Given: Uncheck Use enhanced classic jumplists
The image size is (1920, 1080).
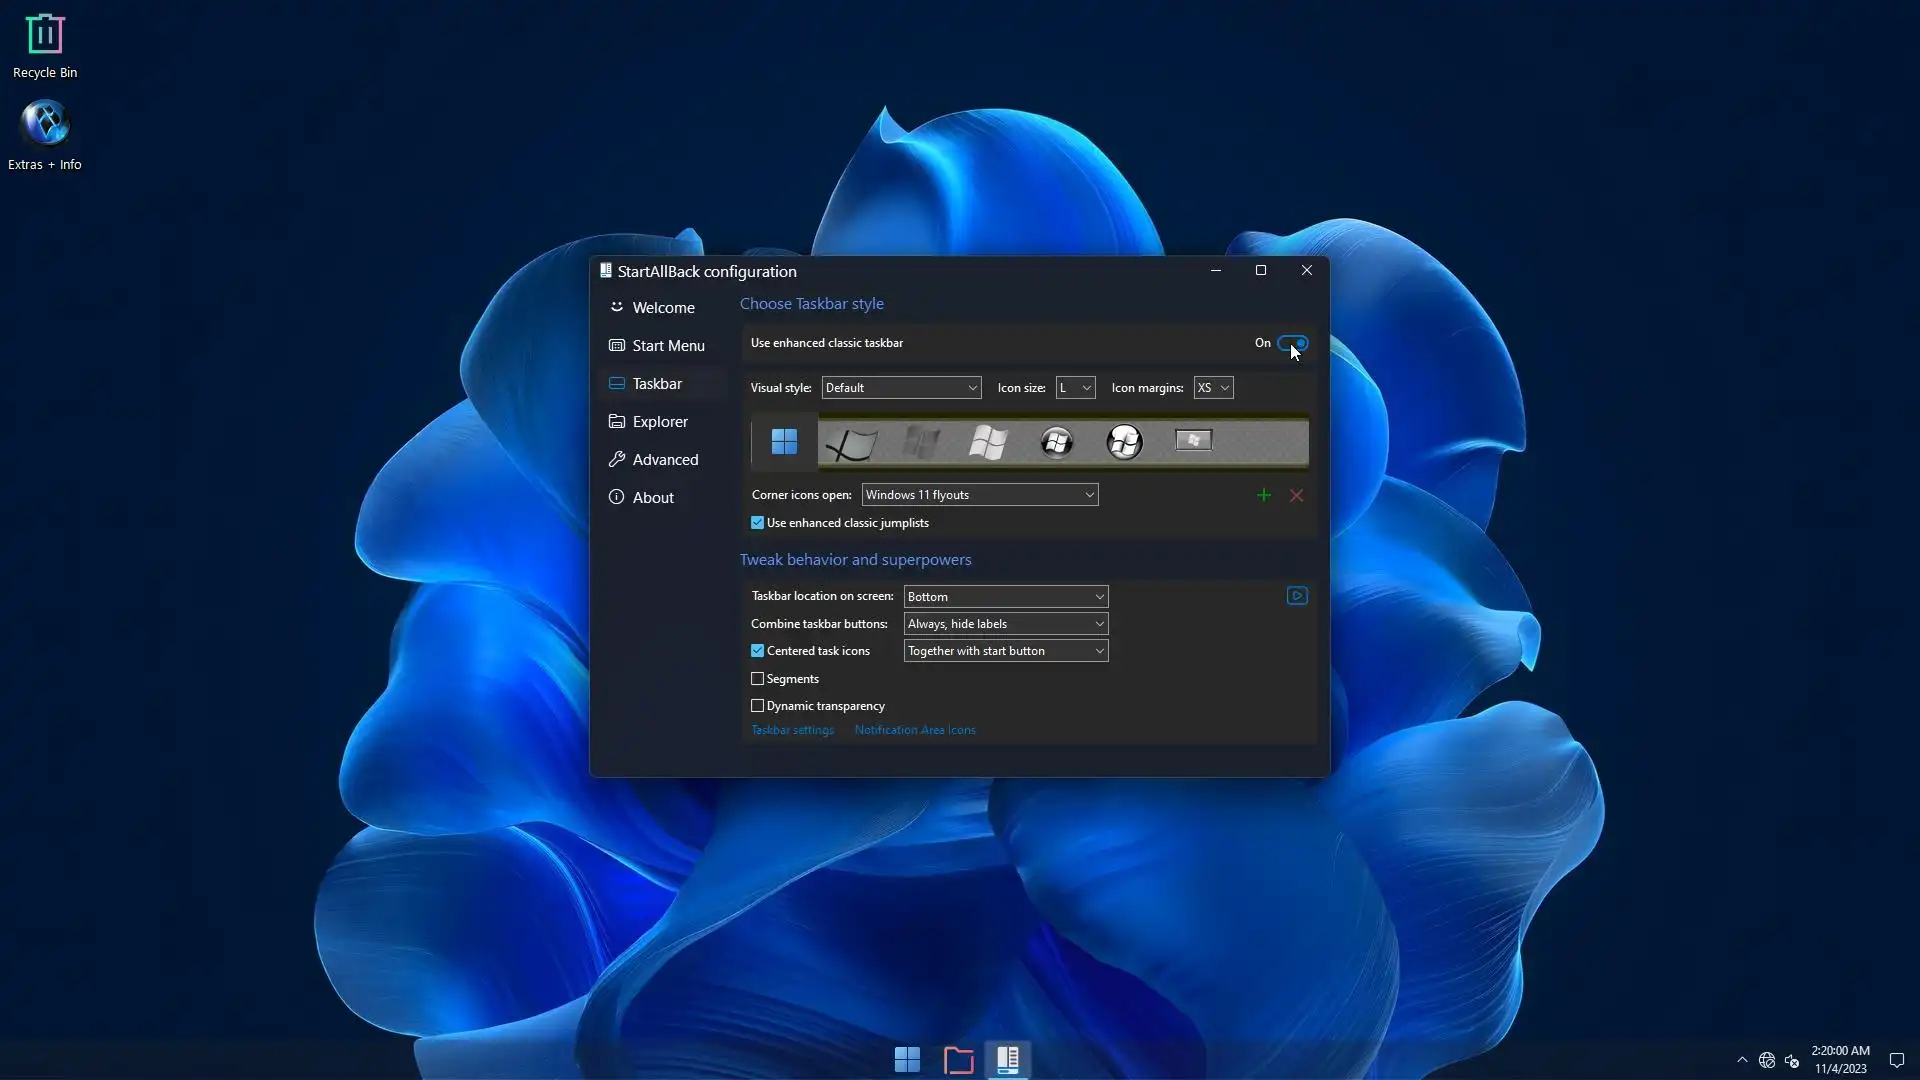Looking at the screenshot, I should (757, 523).
